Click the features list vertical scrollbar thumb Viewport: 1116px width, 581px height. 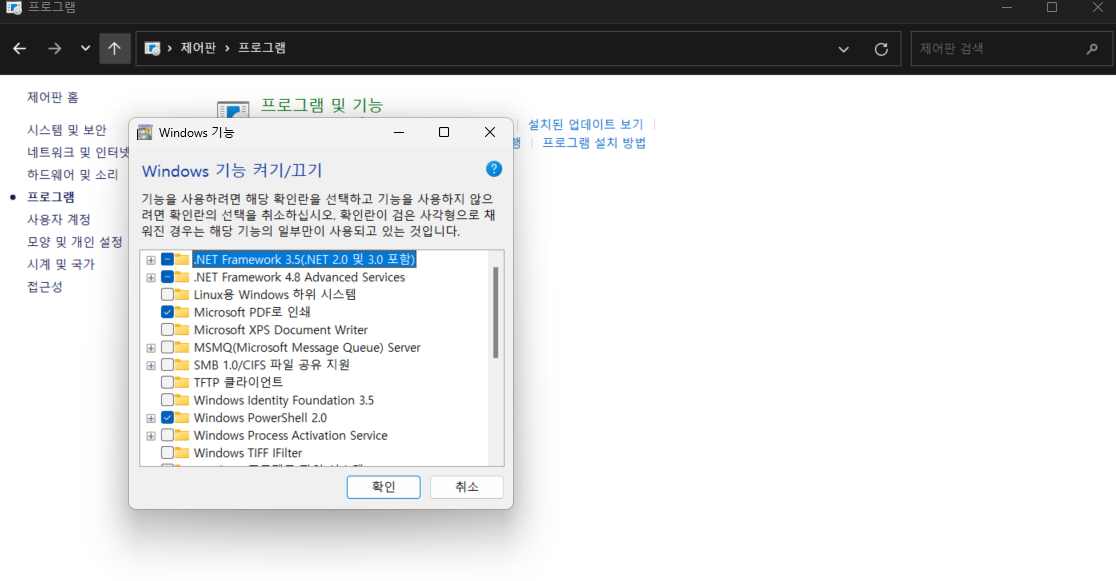coord(495,313)
